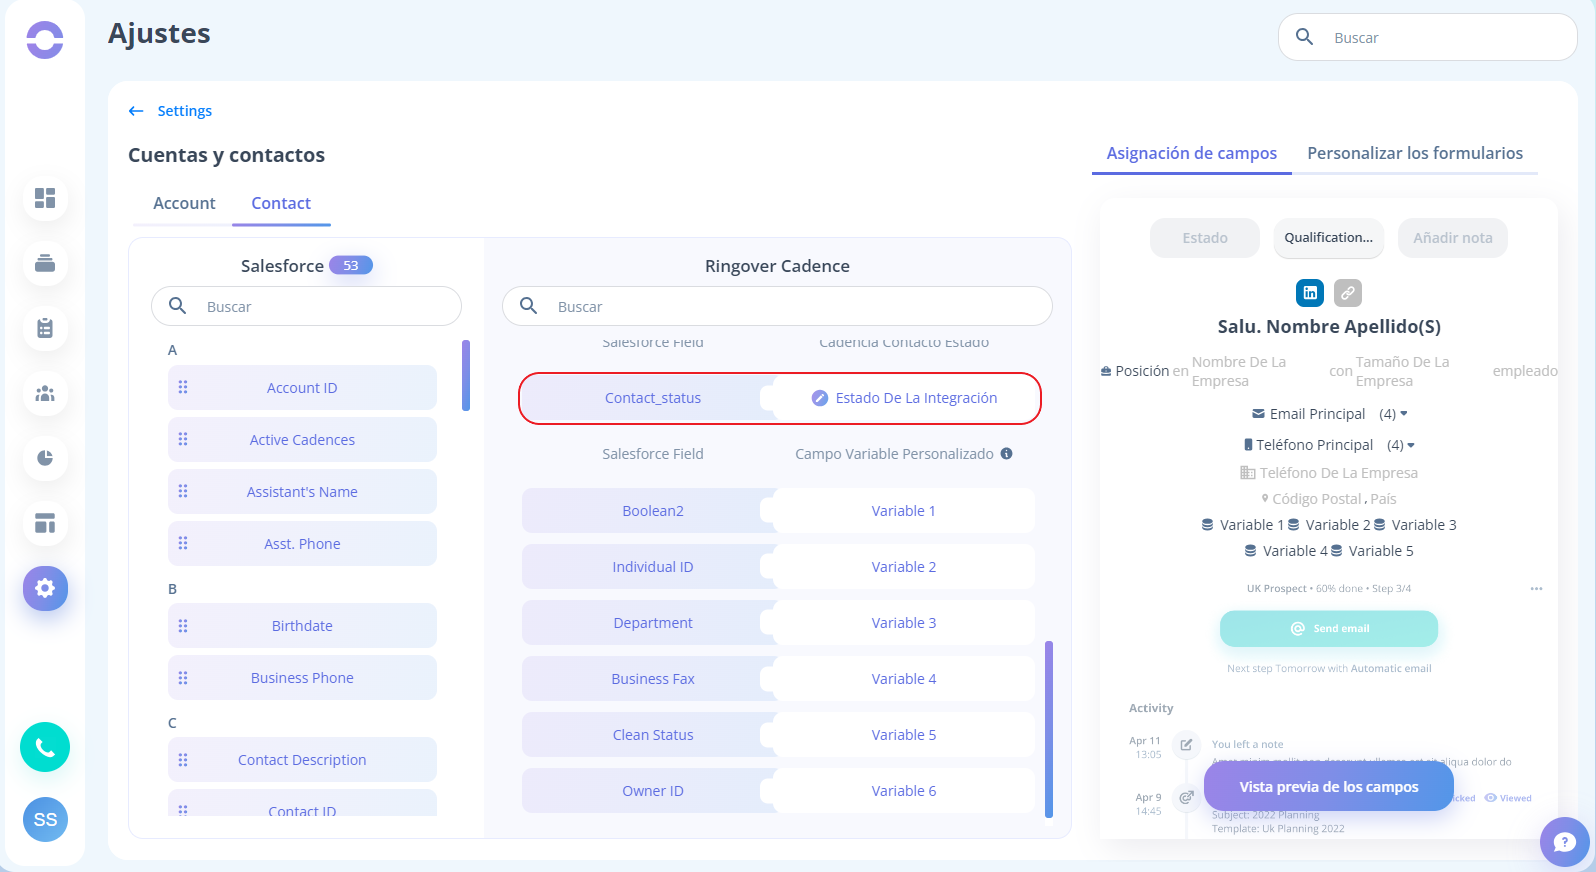
Task: Grab the drag handle of Contact Description
Action: pos(183,760)
